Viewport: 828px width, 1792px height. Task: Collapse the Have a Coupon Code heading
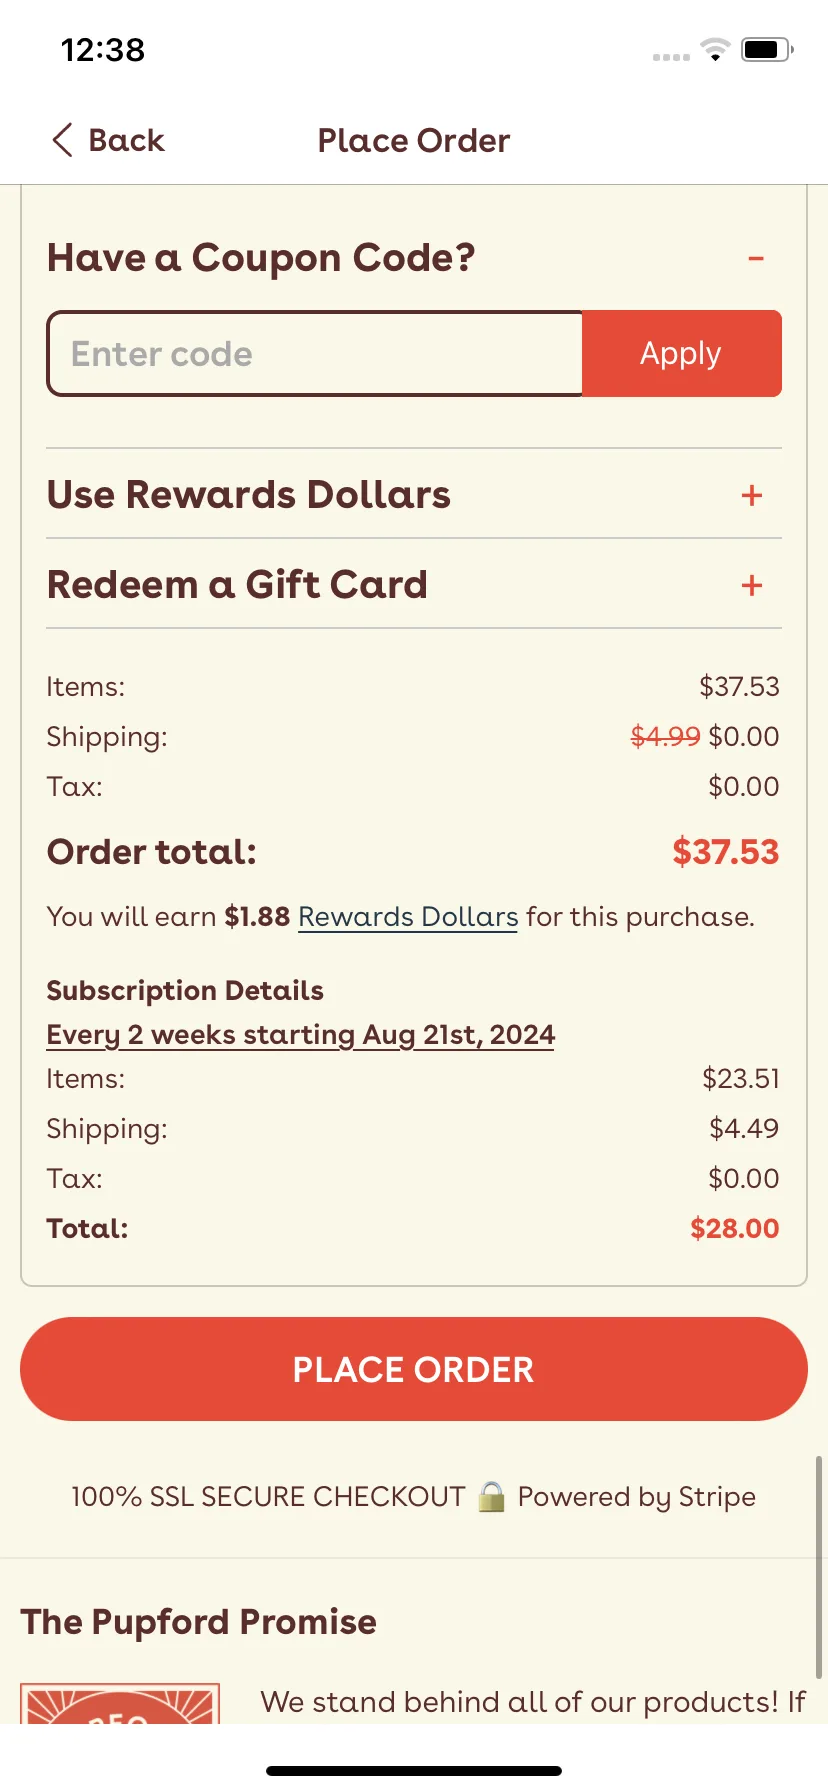(x=261, y=258)
